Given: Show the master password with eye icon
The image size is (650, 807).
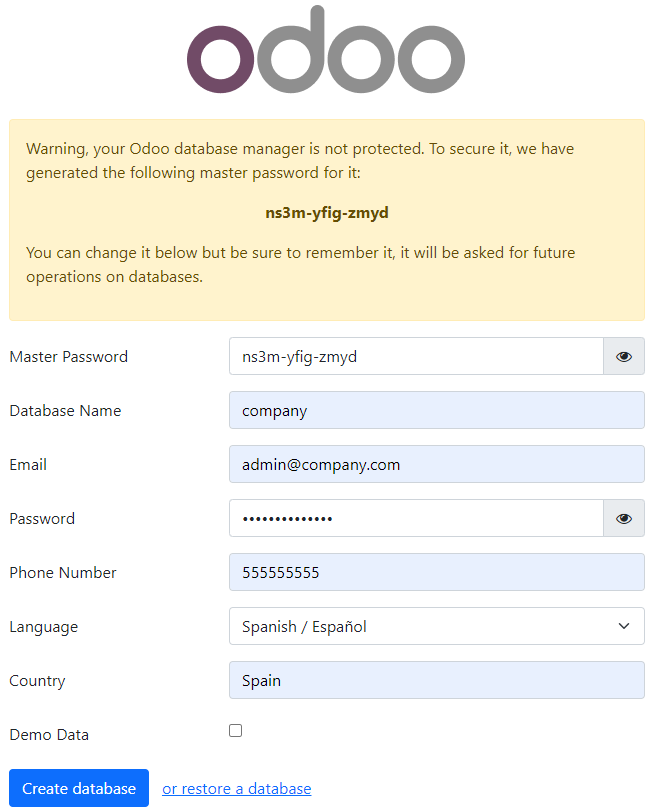Looking at the screenshot, I should (624, 356).
